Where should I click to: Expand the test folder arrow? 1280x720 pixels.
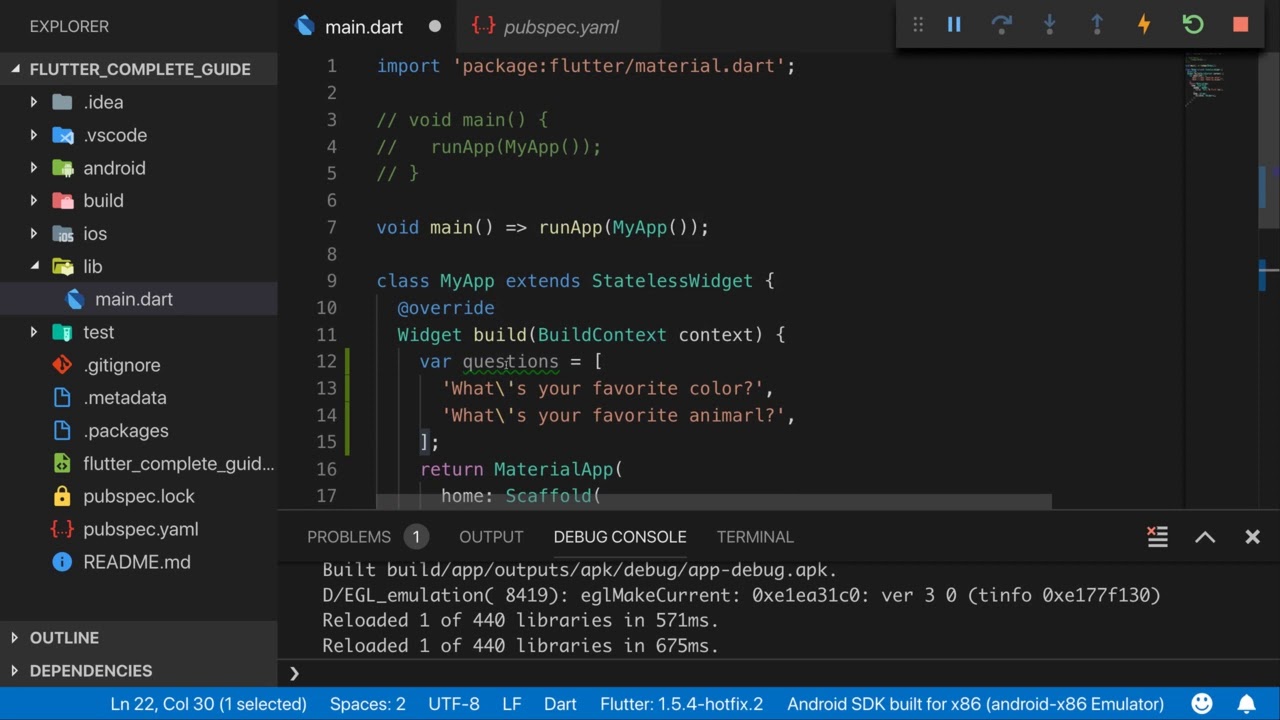tap(34, 332)
